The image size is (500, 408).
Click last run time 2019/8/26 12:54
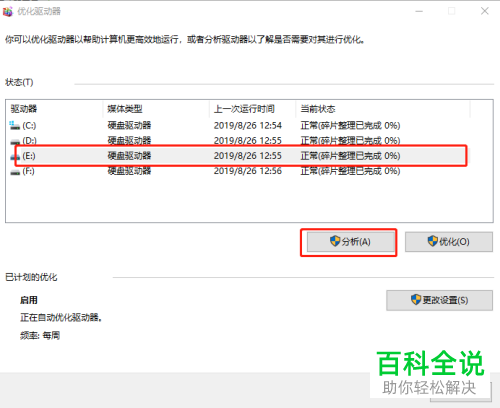[248, 126]
